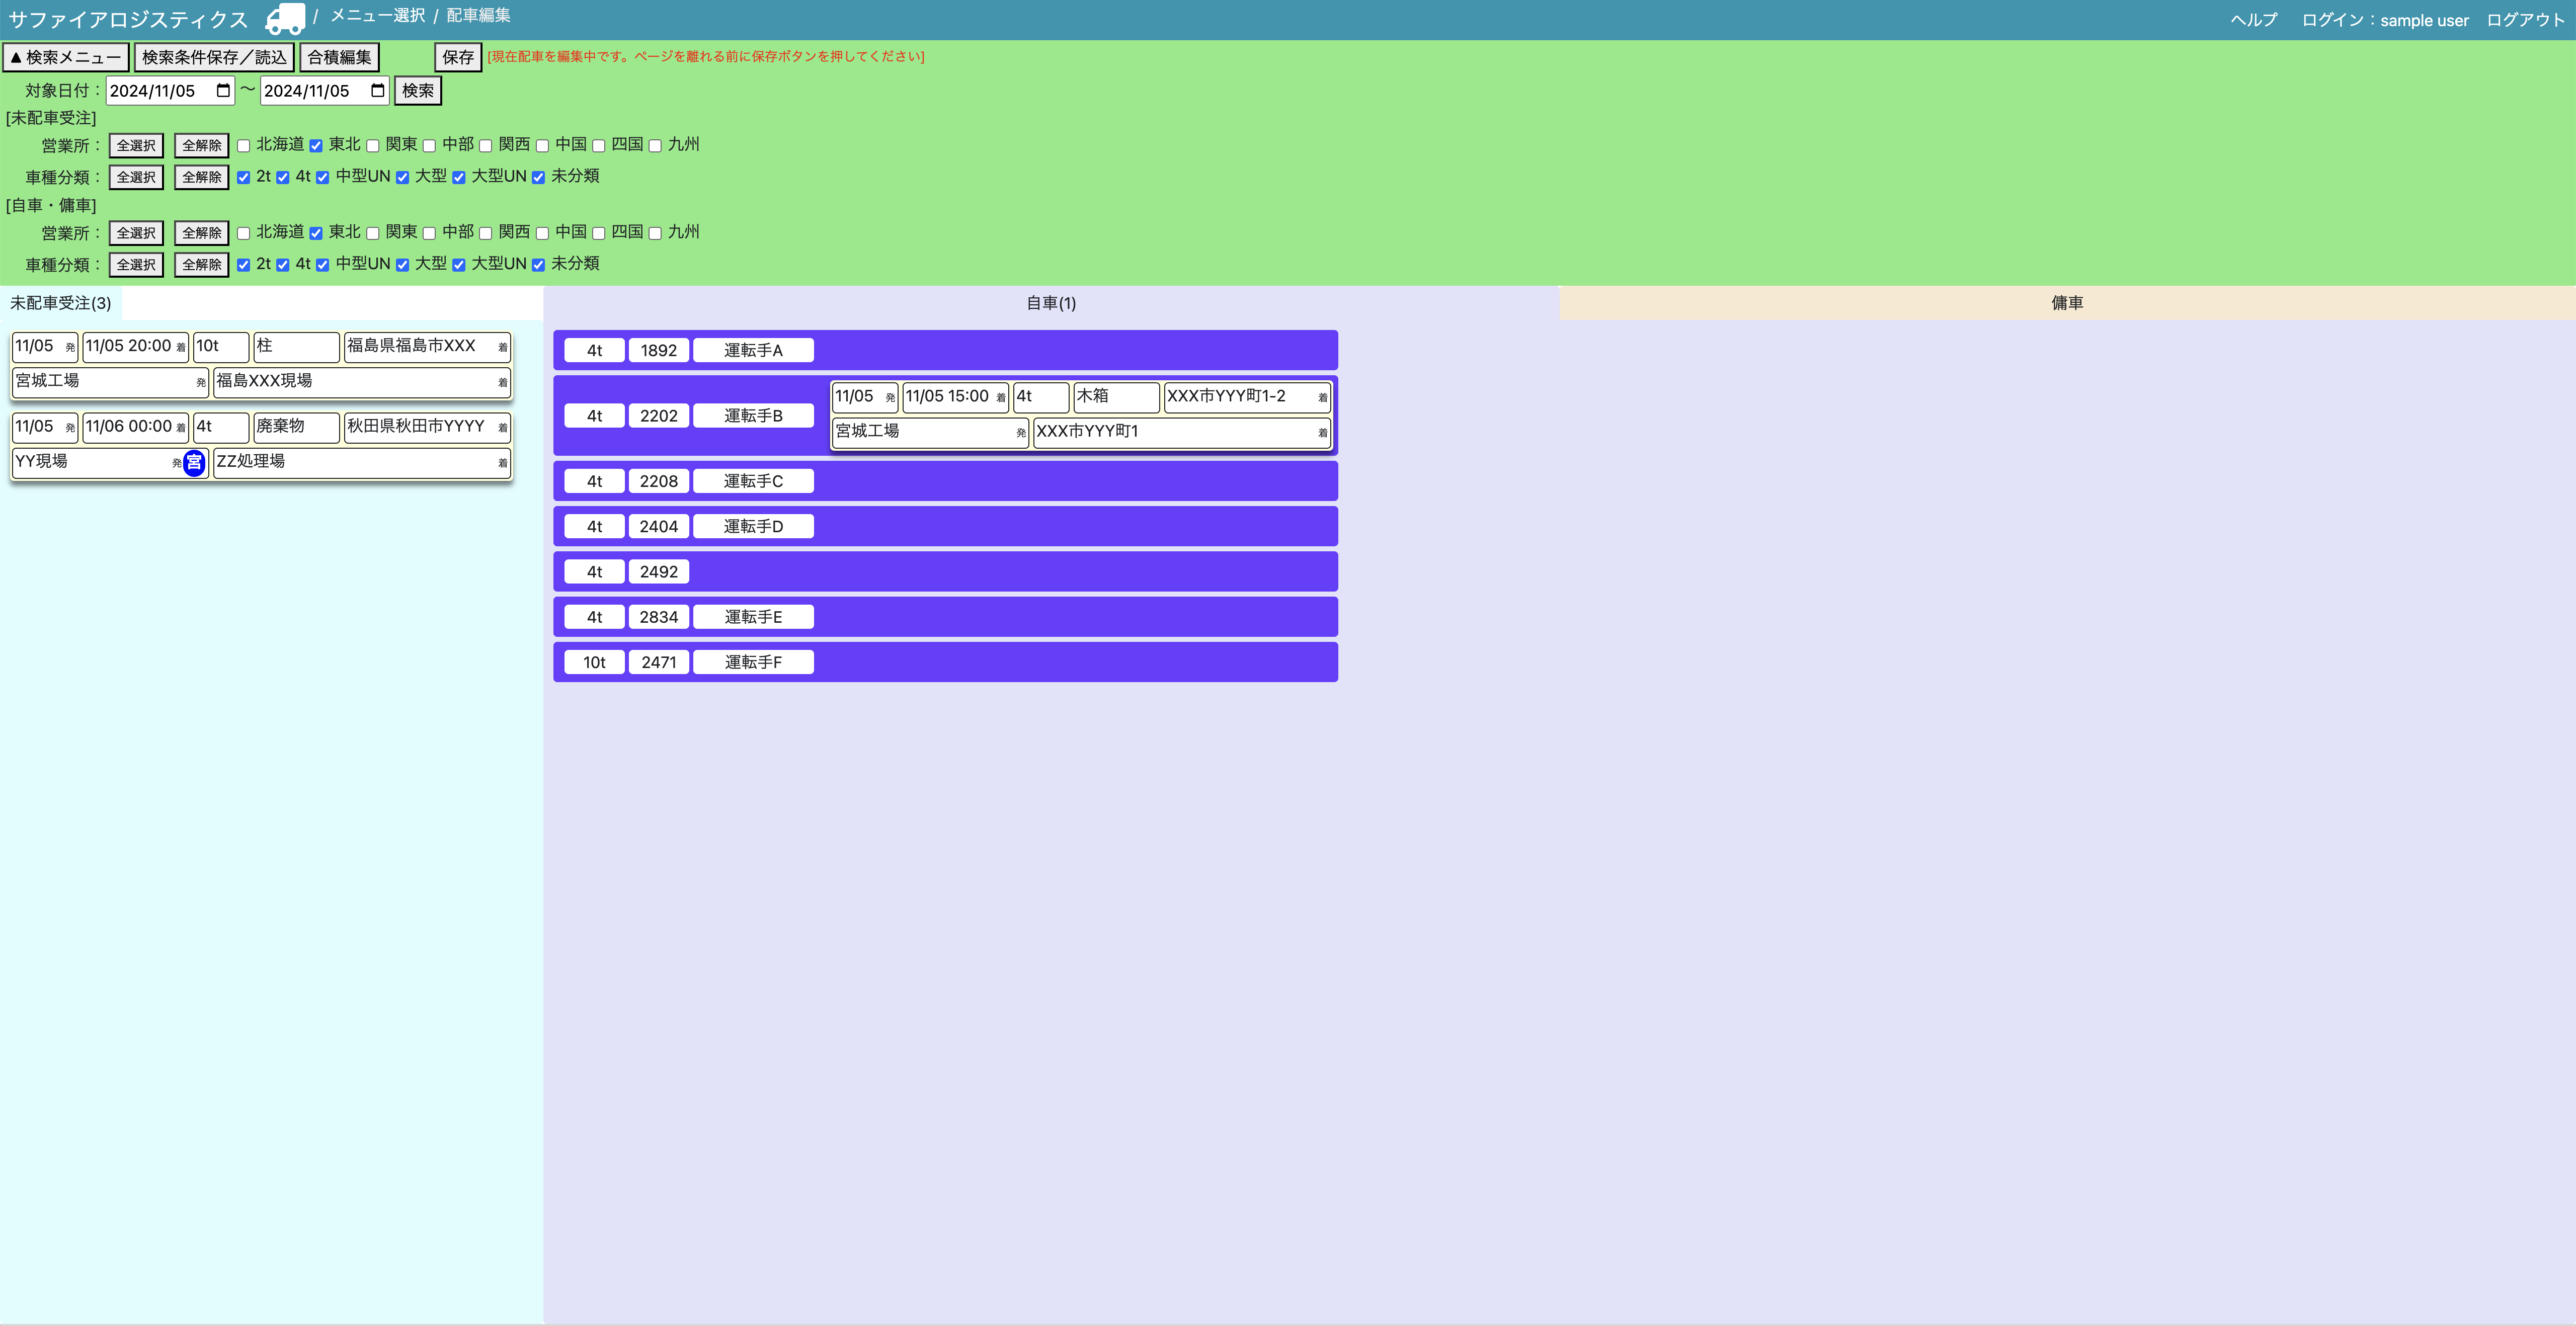
Task: Click start date field 2024/11/05
Action: click(x=170, y=91)
